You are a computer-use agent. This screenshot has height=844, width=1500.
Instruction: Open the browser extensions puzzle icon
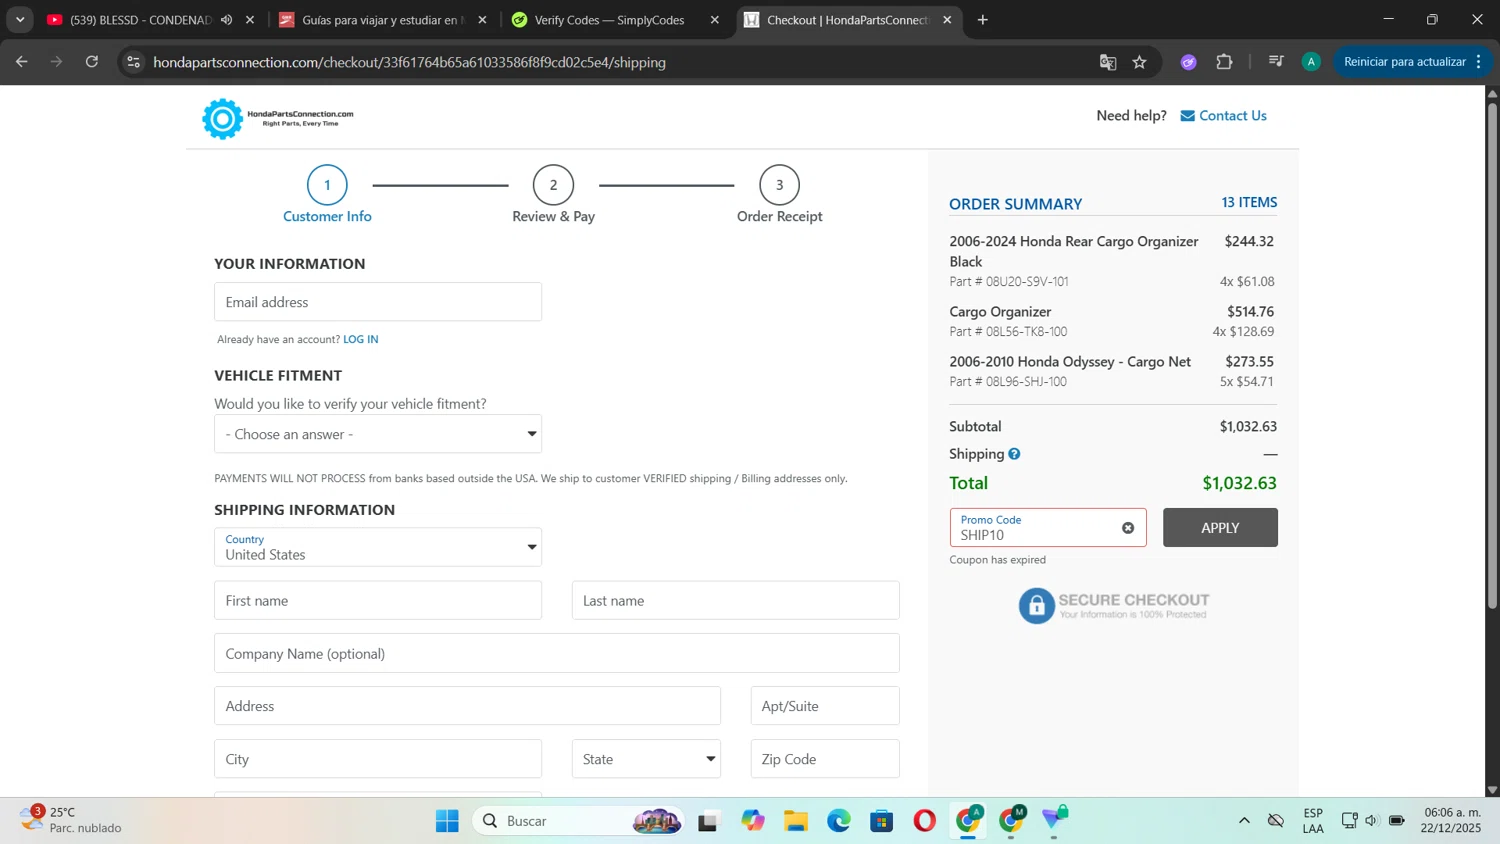[1224, 62]
